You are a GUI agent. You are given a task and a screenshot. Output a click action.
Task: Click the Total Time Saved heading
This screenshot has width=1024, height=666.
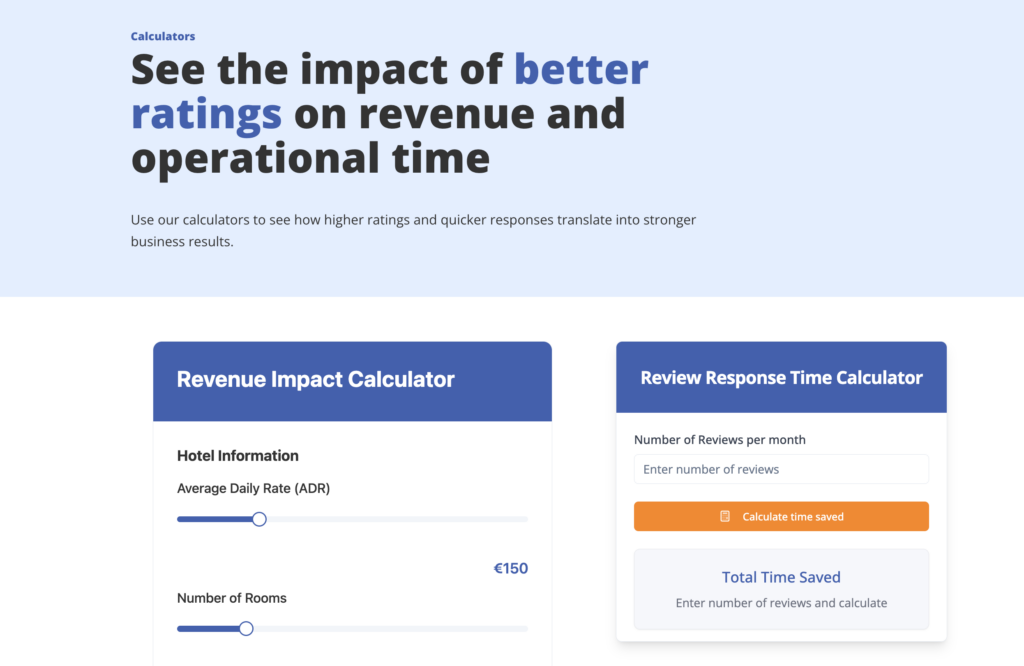781,577
